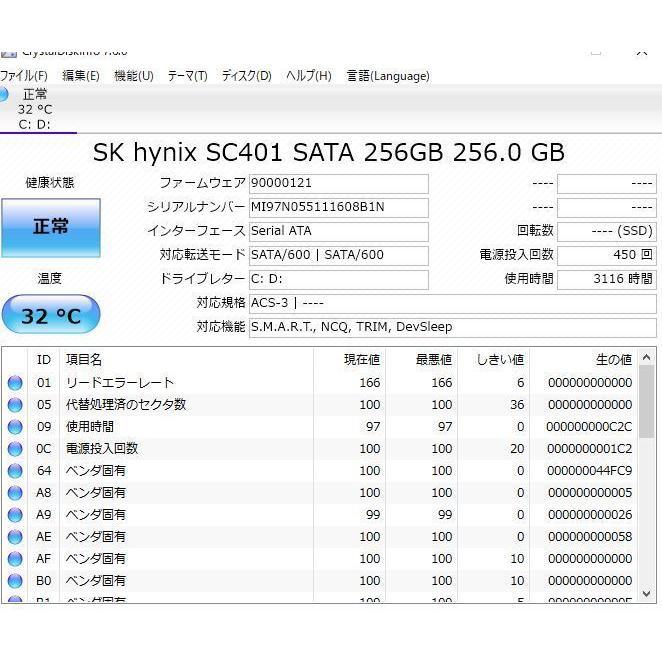Select the 代替処理済のセクタ数 row
Image resolution: width=662 pixels, height=662 pixels.
pyautogui.click(x=320, y=405)
